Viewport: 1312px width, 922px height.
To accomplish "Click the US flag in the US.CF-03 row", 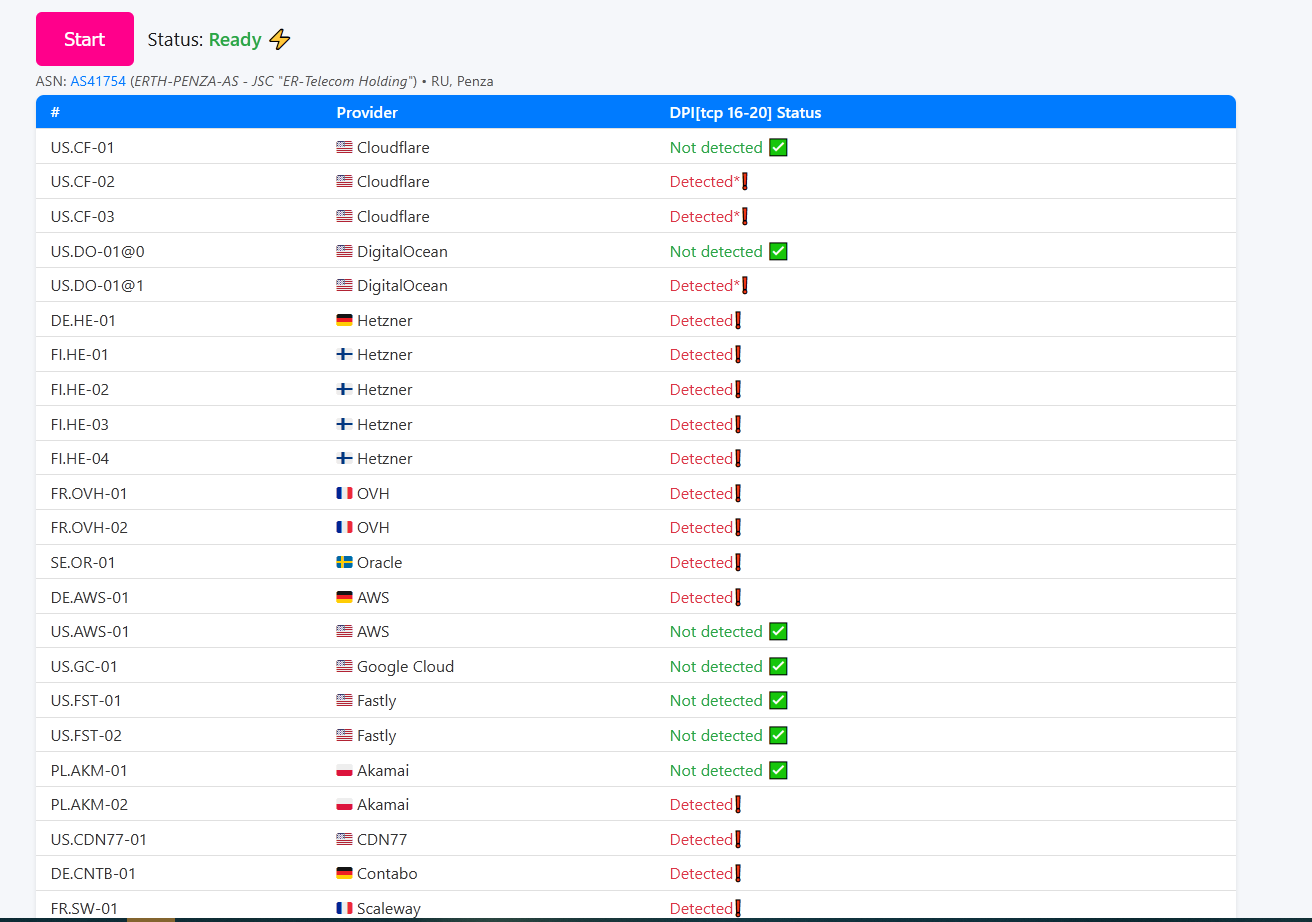I will pos(344,216).
